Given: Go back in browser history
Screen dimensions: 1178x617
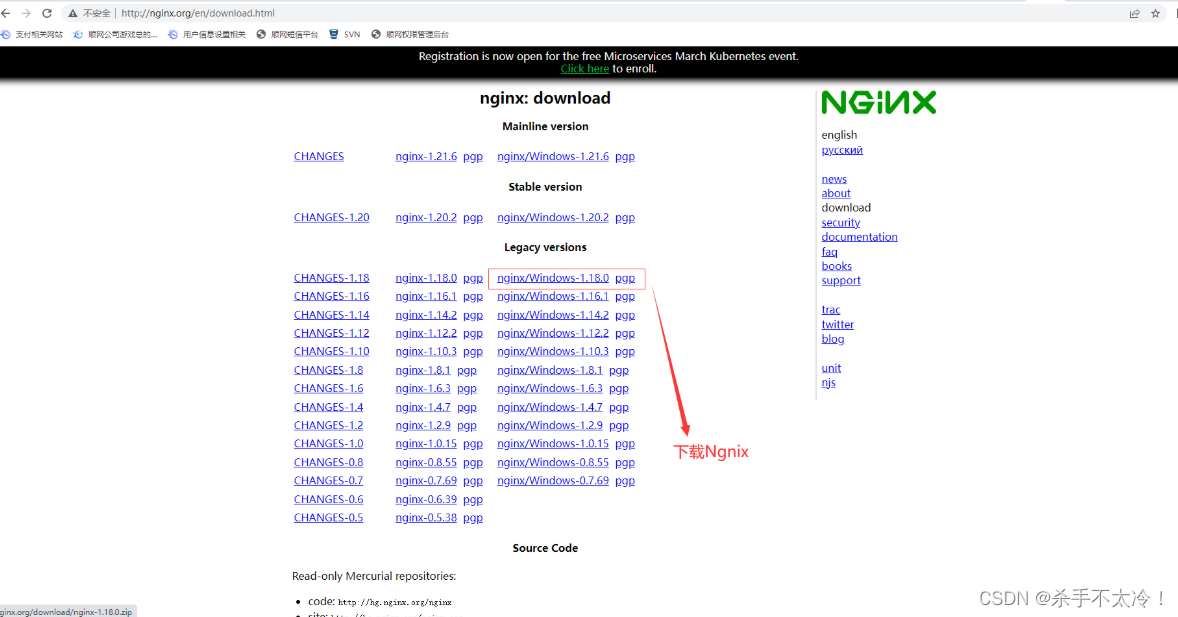Looking at the screenshot, I should pos(6,14).
